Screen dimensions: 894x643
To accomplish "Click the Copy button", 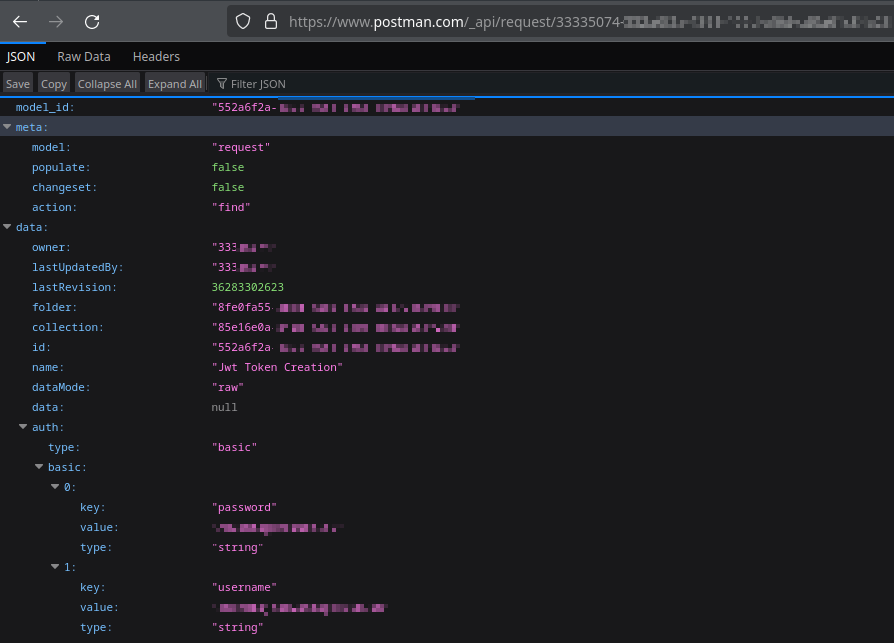I will [54, 83].
